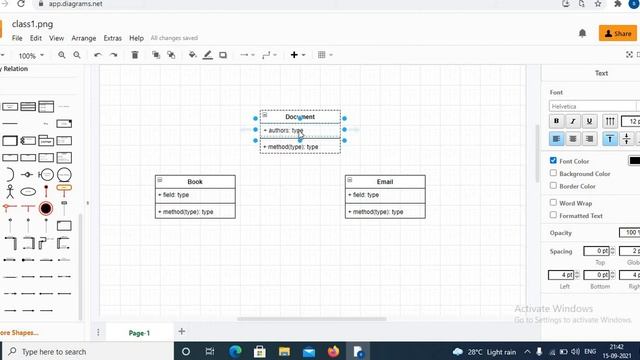
Task: Delete selection with the trash icon
Action: 135,55
